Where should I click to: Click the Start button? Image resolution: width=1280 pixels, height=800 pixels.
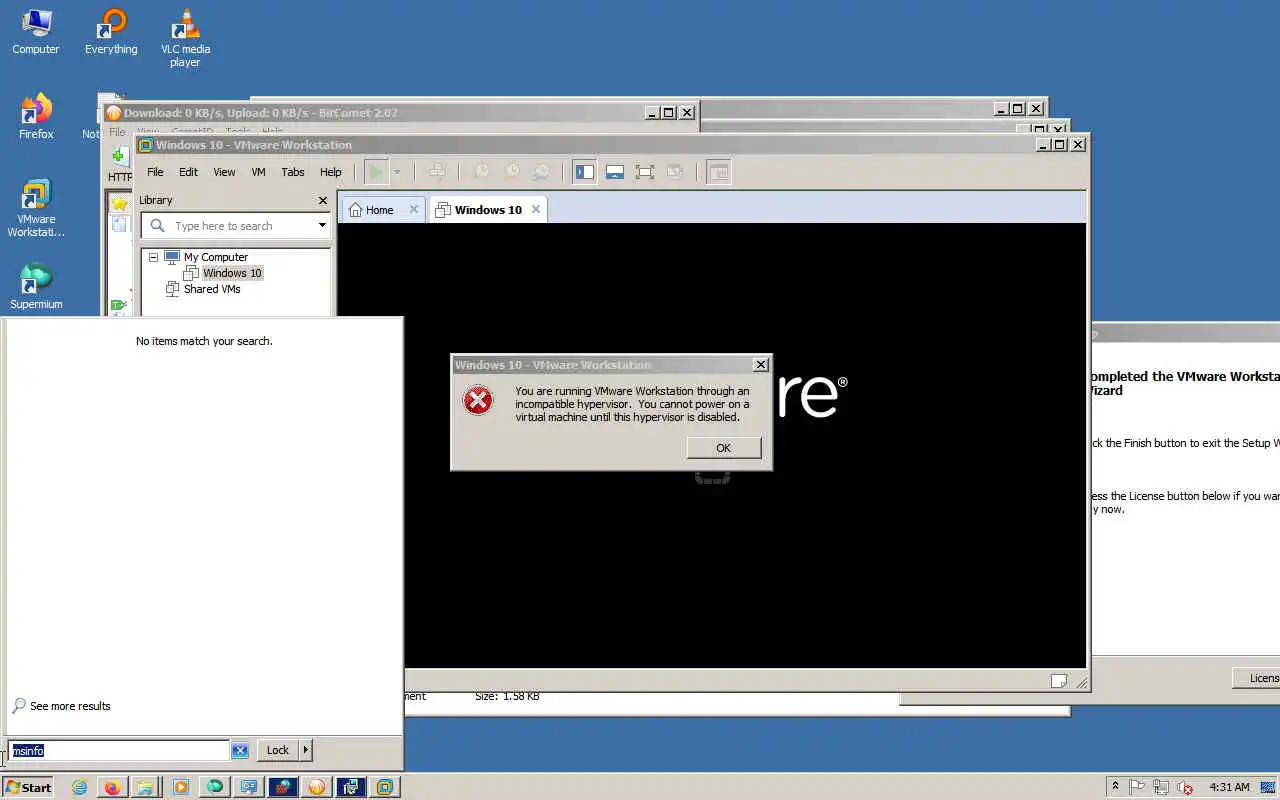(x=28, y=787)
